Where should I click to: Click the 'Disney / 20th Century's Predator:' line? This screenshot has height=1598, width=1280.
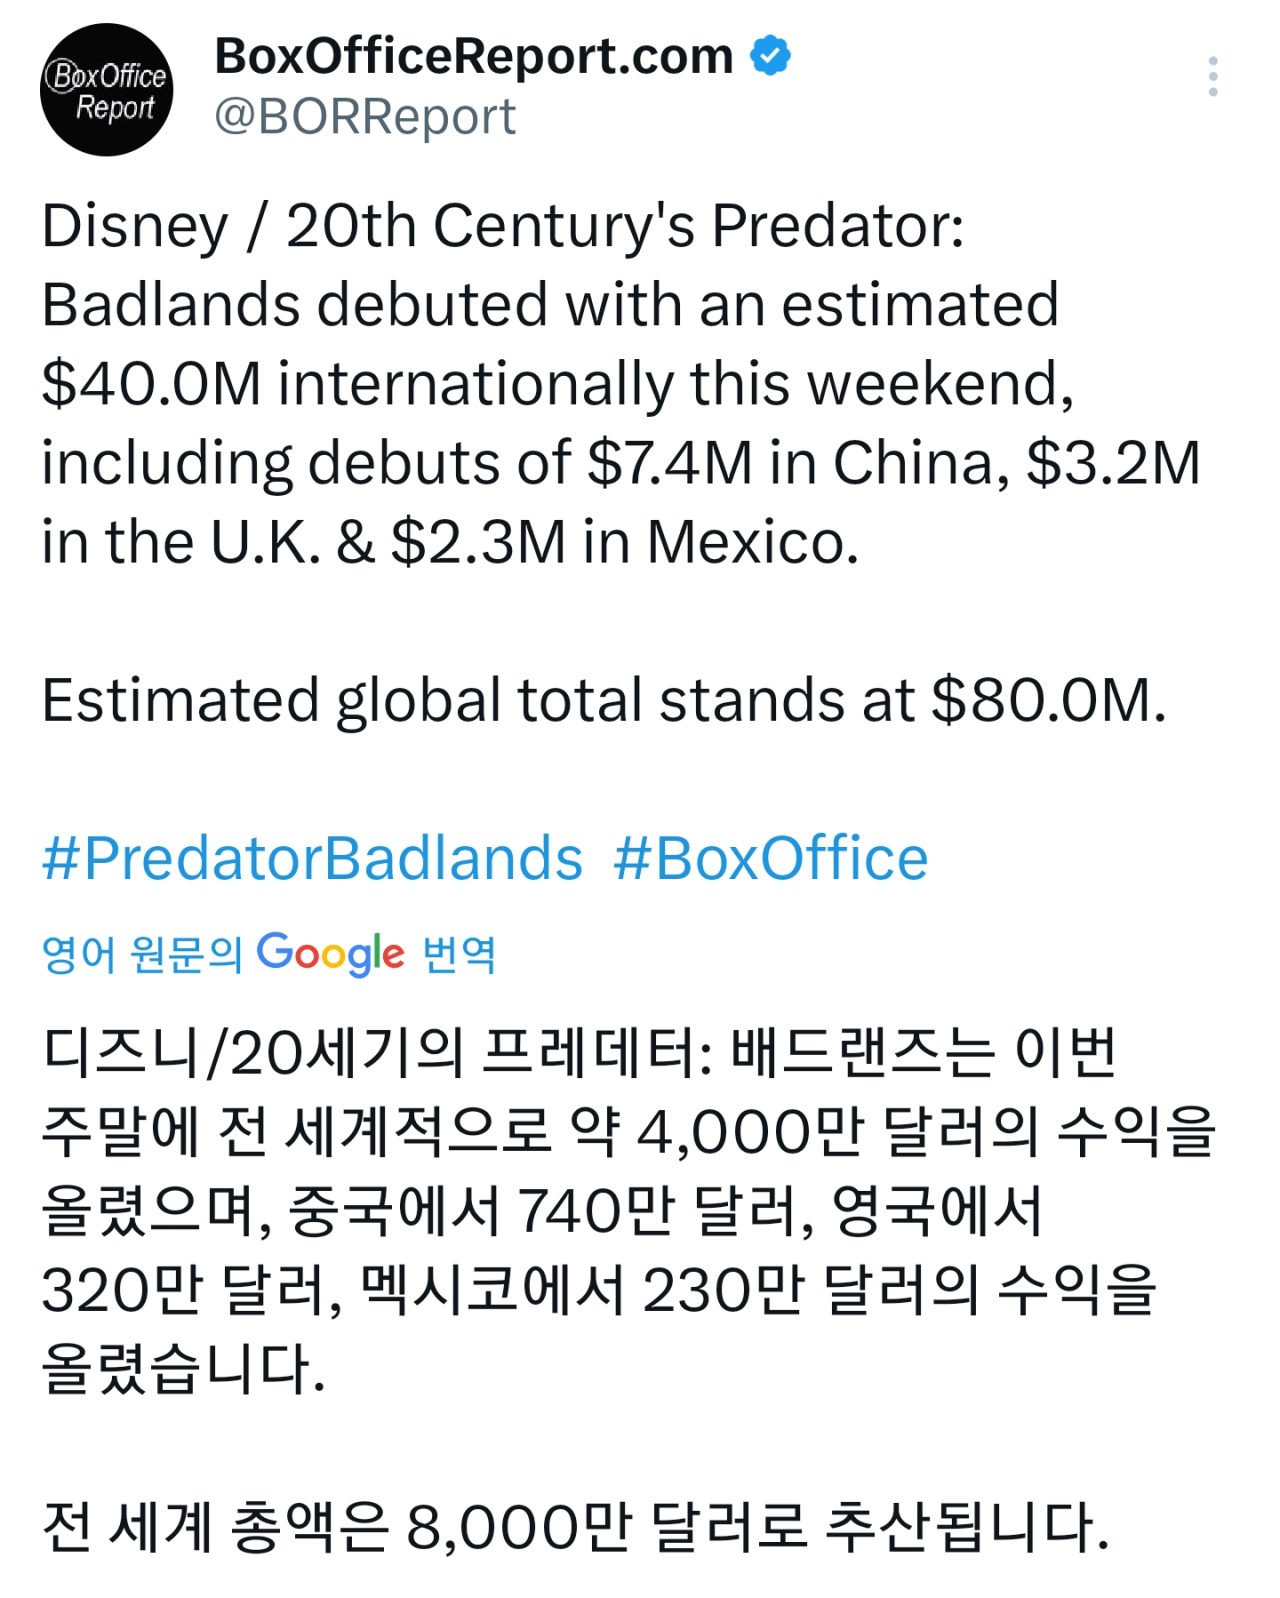(x=502, y=226)
